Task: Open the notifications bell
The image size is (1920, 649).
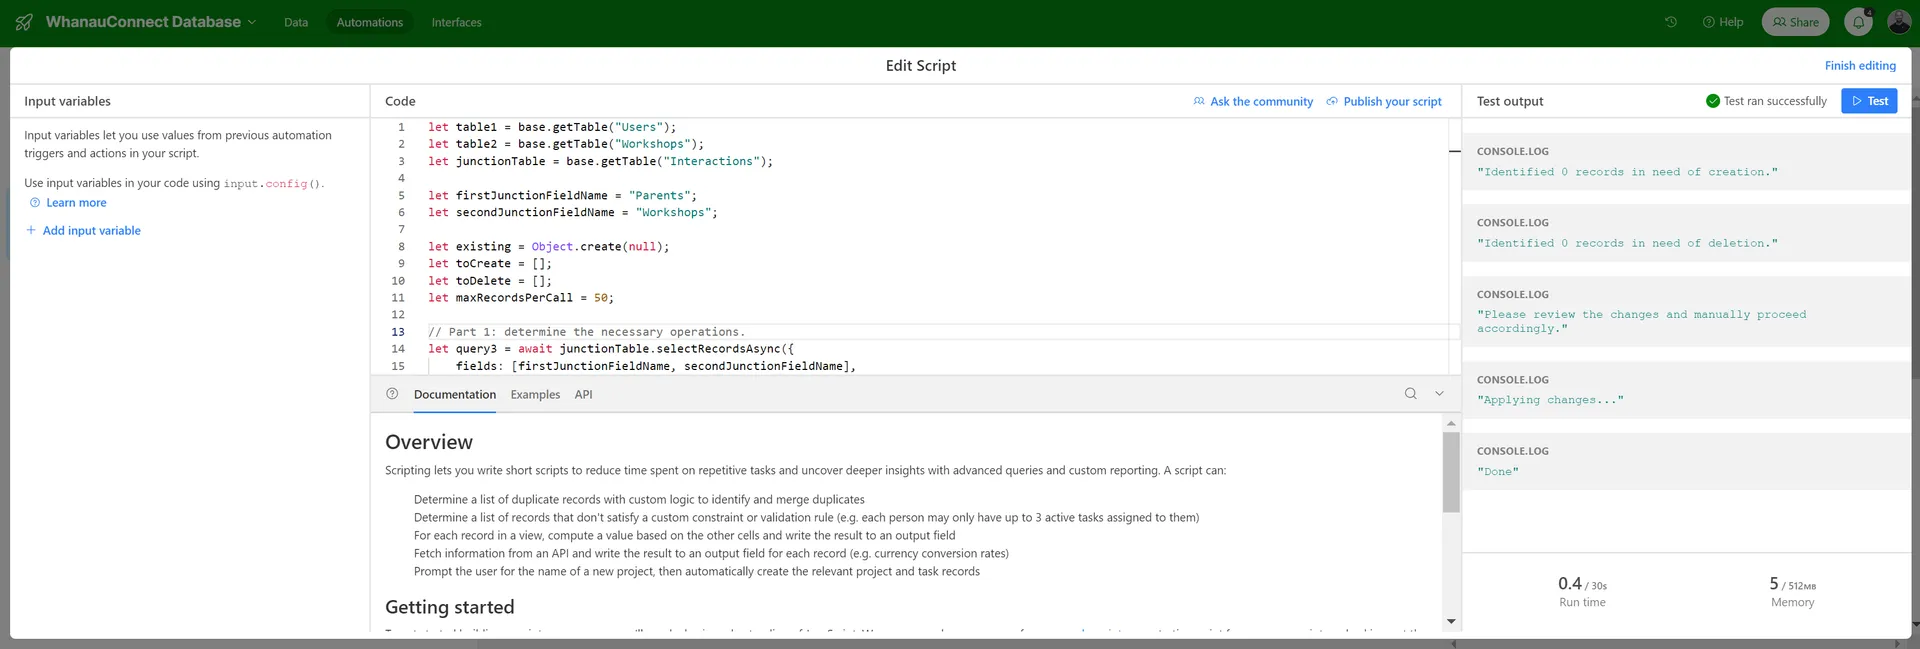Action: click(x=1858, y=22)
